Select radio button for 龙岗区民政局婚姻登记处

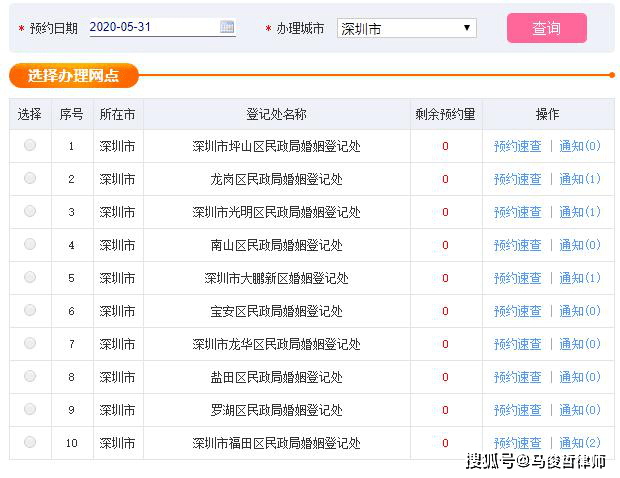tap(30, 178)
